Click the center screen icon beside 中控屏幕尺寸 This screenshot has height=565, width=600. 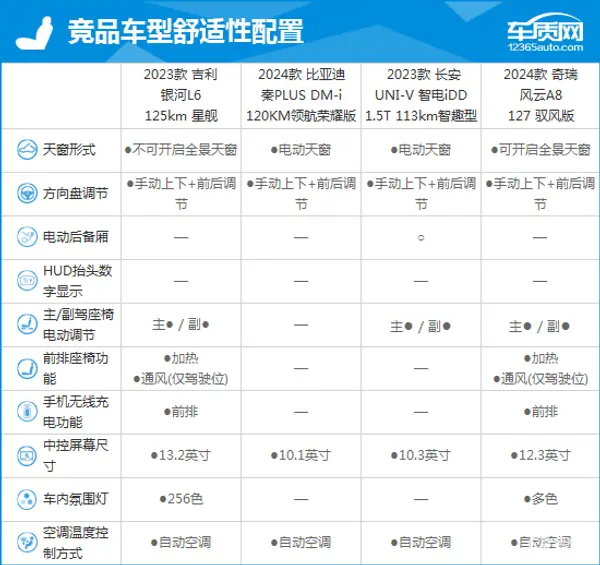(27, 456)
